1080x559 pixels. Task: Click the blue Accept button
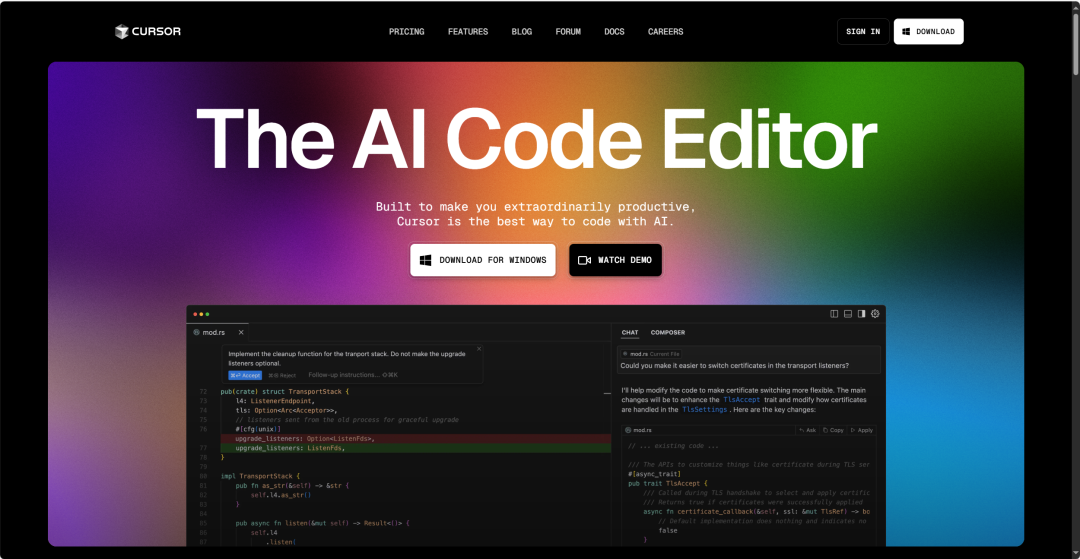pyautogui.click(x=245, y=375)
